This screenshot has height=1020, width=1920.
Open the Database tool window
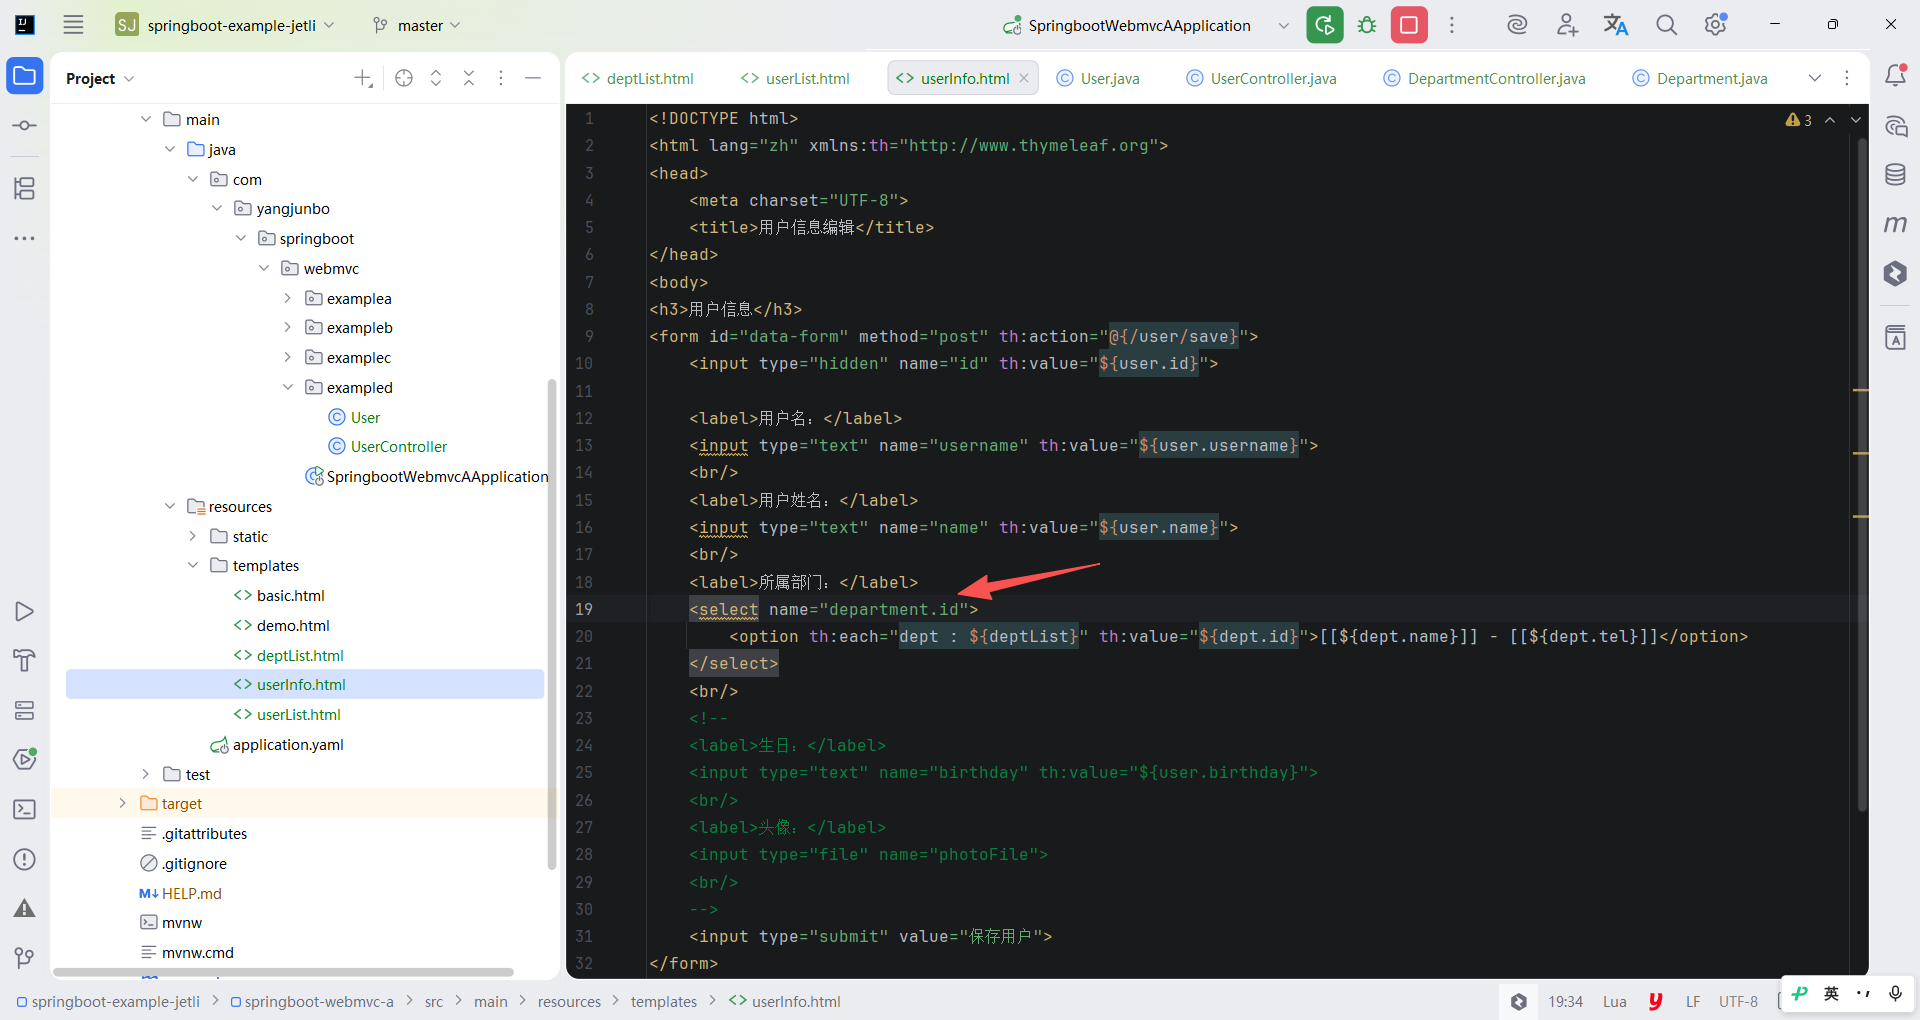pos(1895,175)
